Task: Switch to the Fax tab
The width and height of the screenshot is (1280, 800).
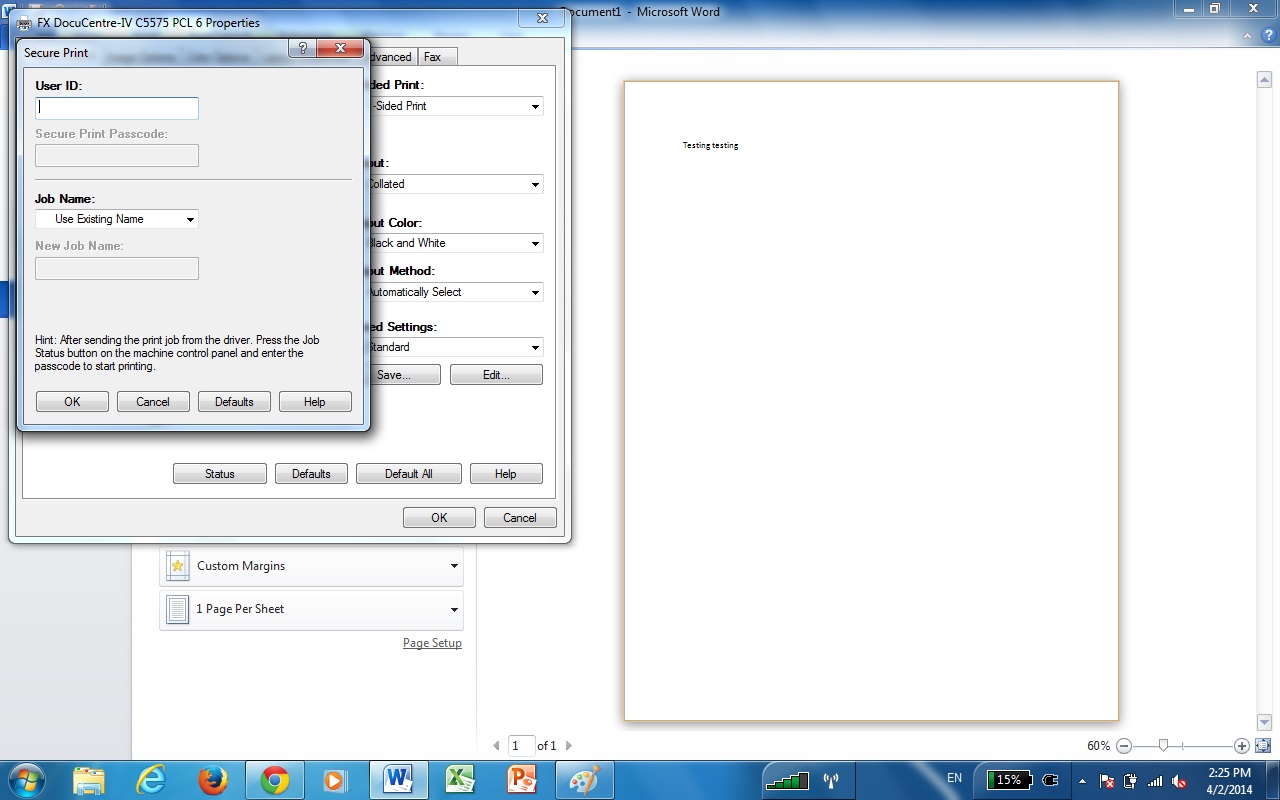Action: point(433,57)
